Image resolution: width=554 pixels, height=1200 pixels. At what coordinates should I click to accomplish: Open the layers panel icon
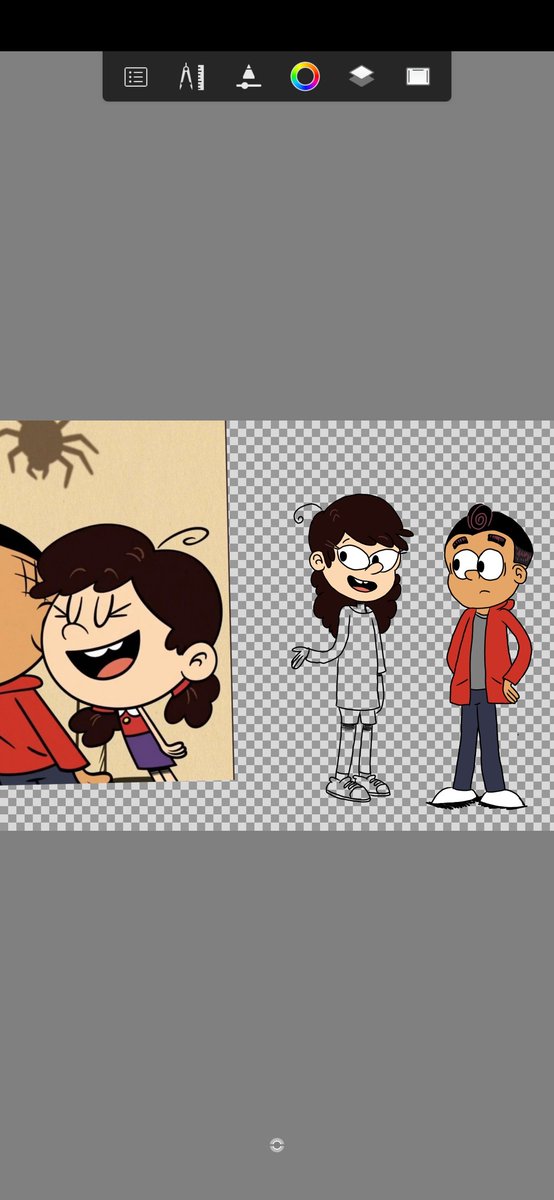(361, 77)
